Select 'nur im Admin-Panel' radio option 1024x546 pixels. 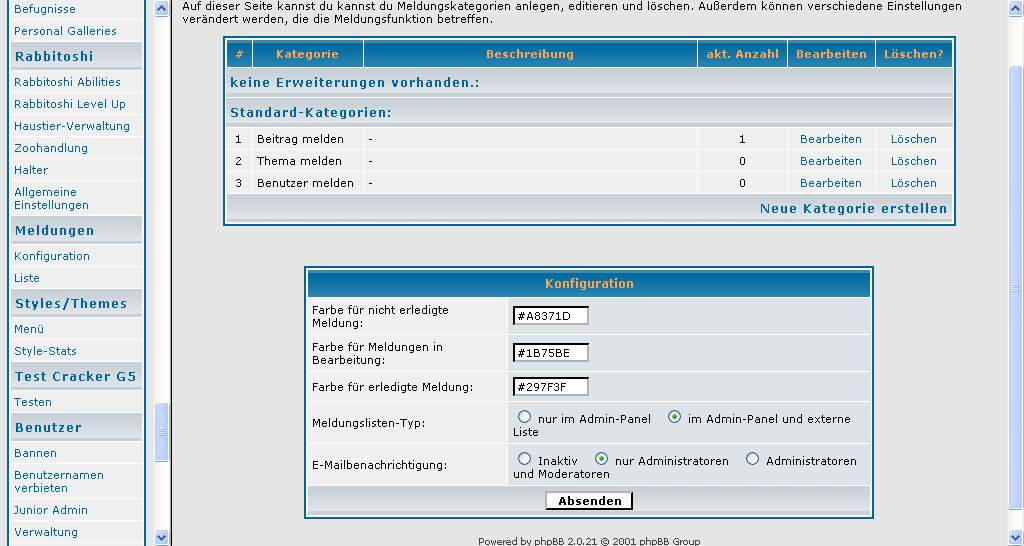(x=524, y=417)
